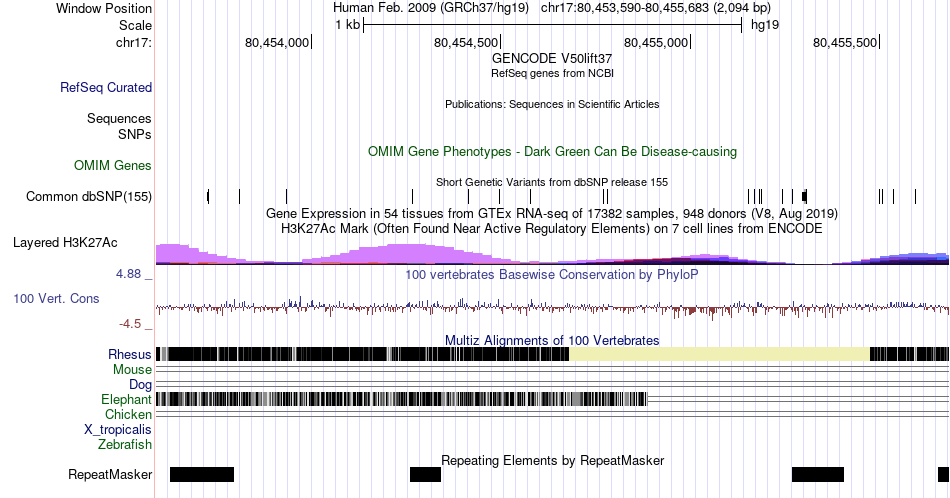This screenshot has height=498, width=950.
Task: Click Repeating Elements by RepeatMasker title
Action: click(x=552, y=460)
